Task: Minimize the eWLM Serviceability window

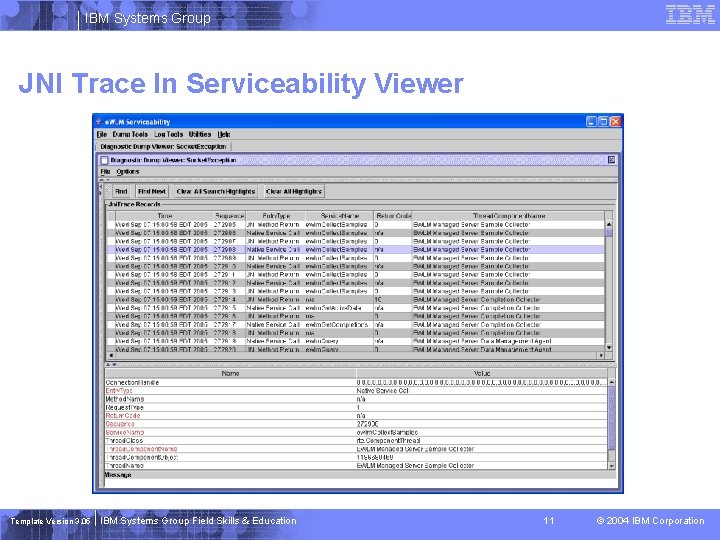Action: (x=591, y=122)
